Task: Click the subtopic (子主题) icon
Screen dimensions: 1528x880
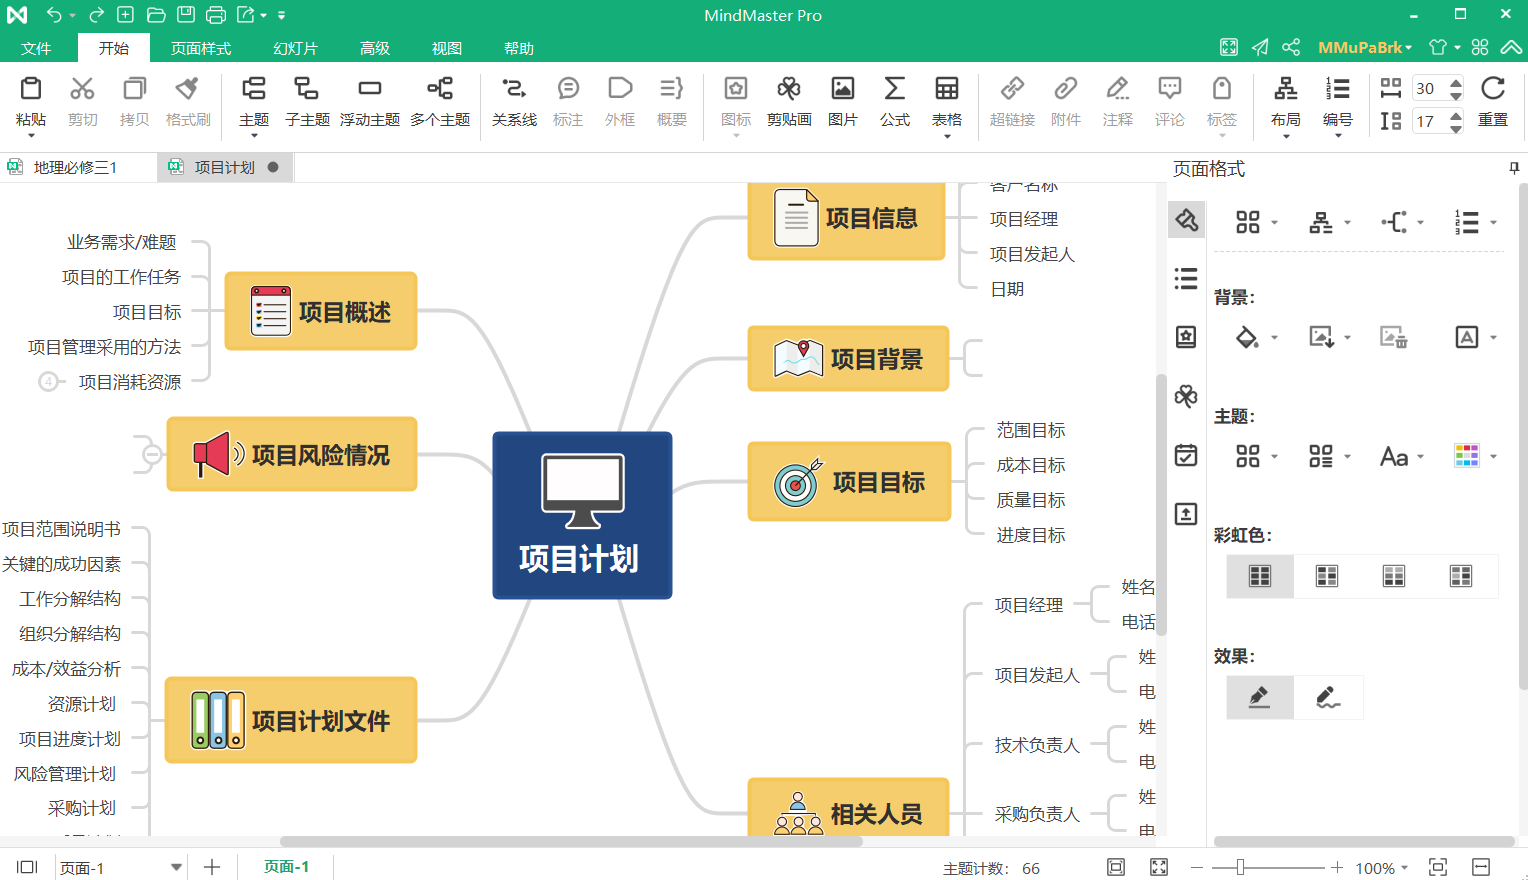Action: [x=306, y=100]
